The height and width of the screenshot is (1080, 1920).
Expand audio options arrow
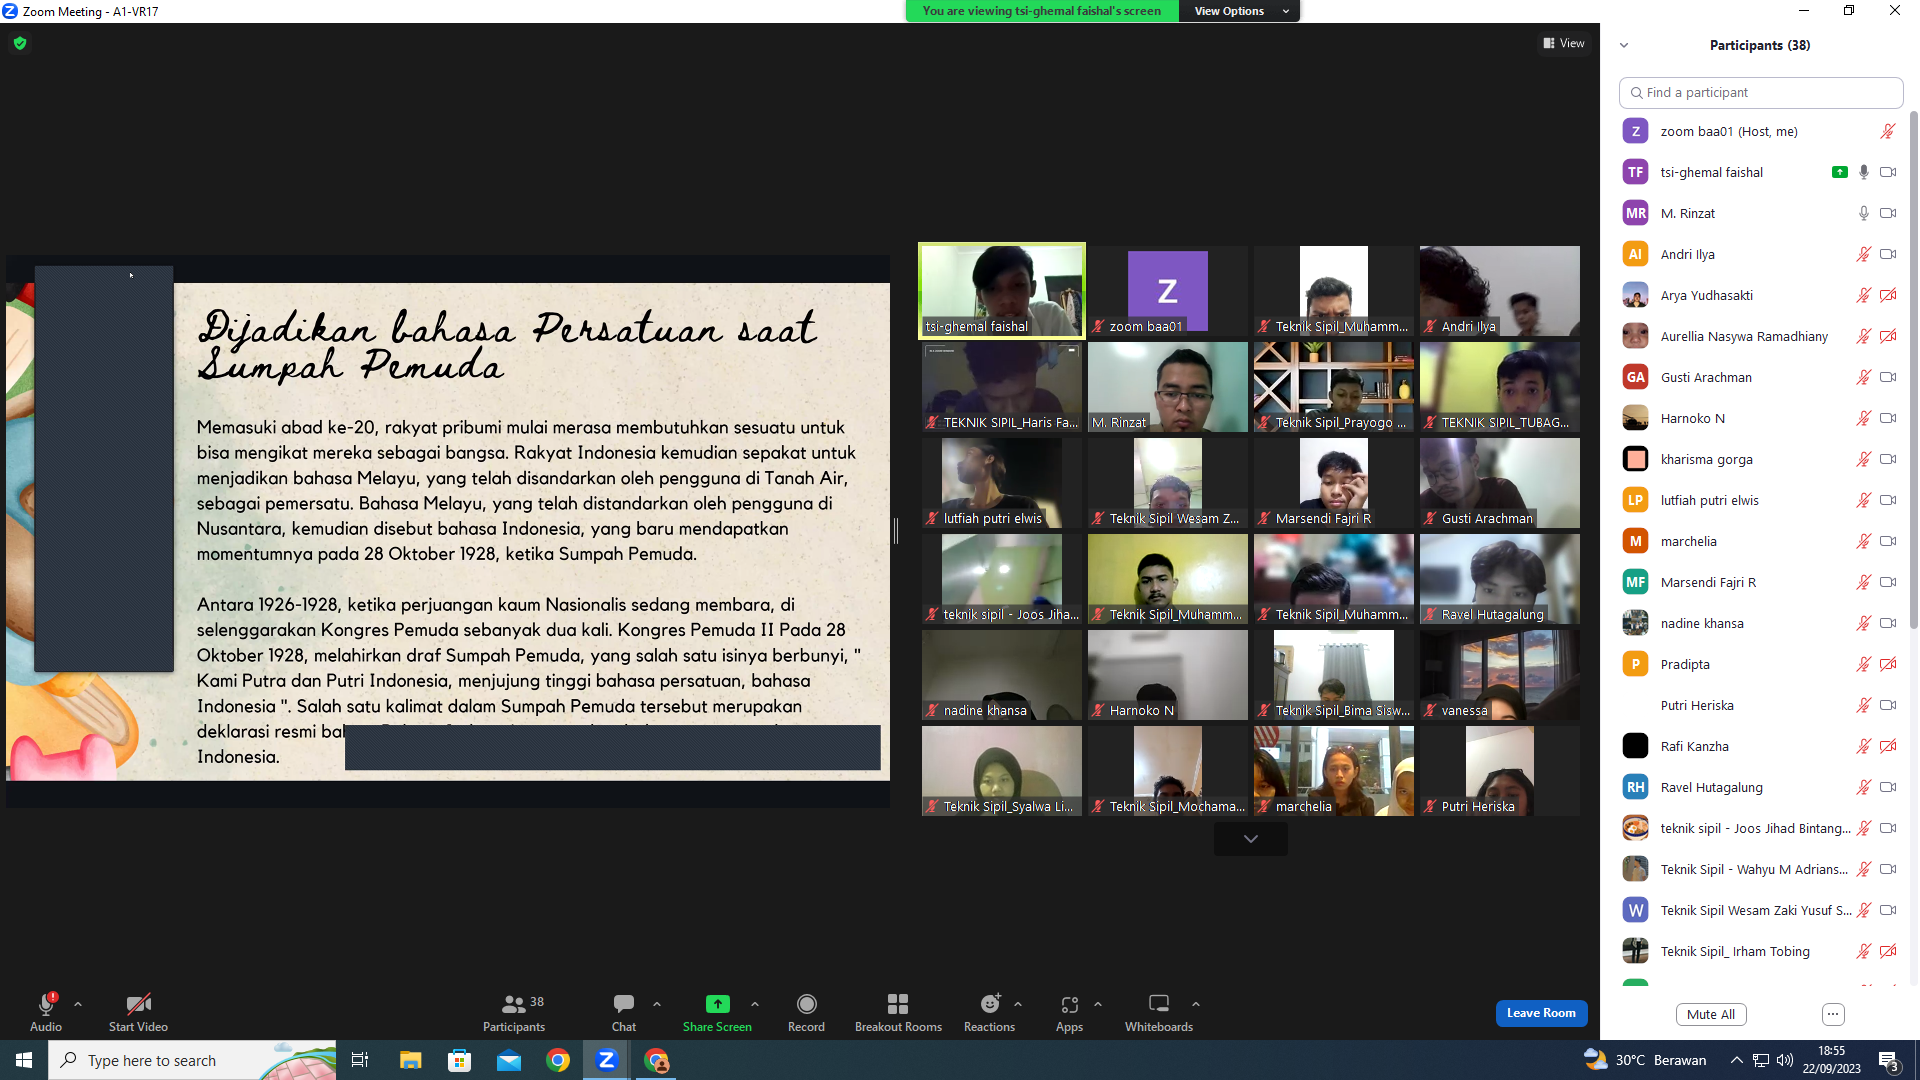(78, 1004)
